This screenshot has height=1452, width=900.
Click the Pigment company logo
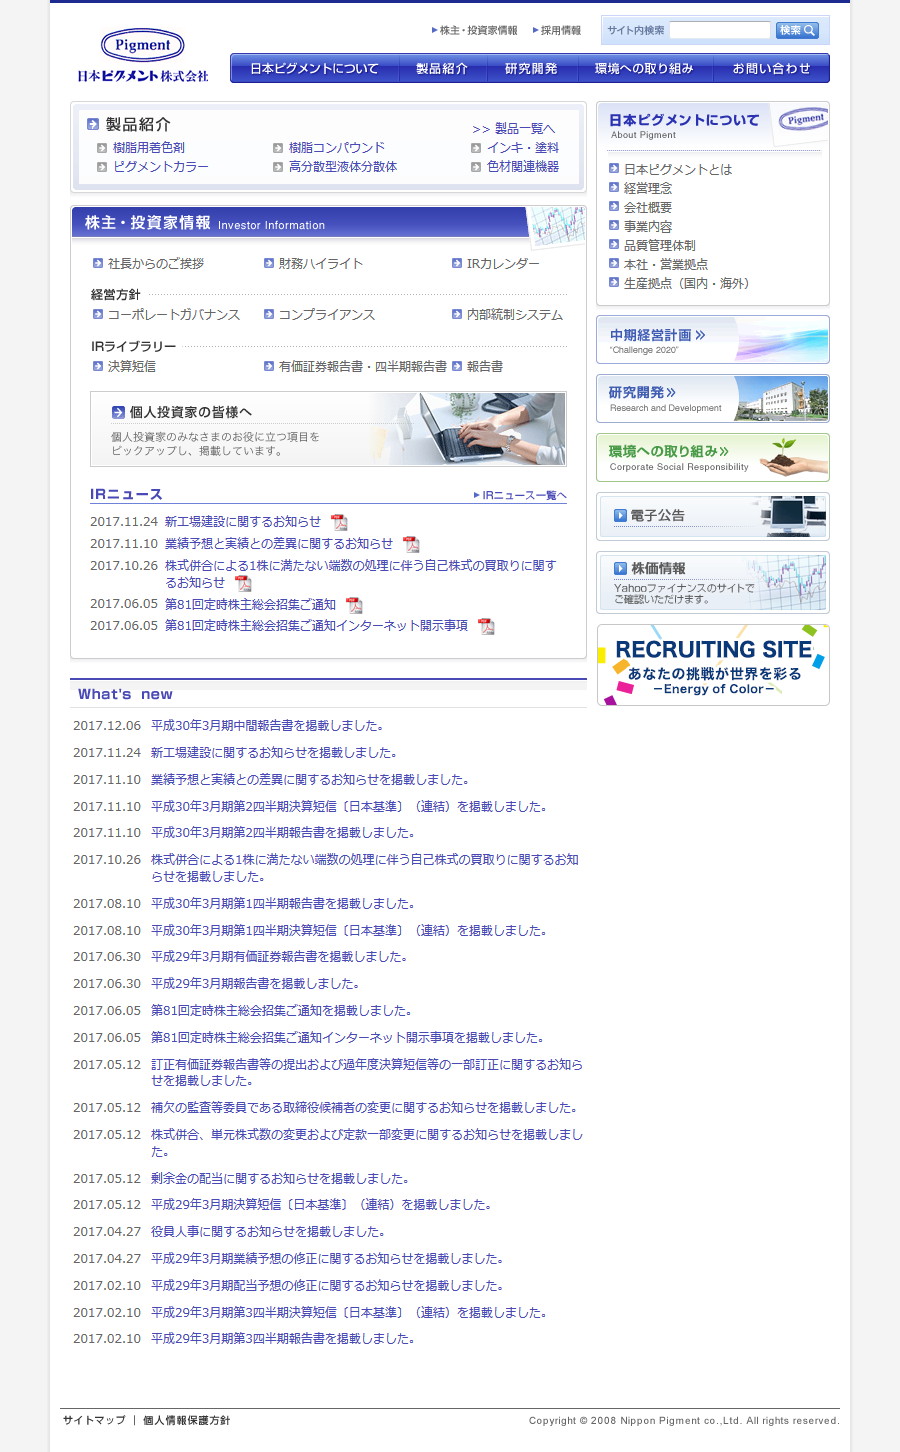click(143, 56)
